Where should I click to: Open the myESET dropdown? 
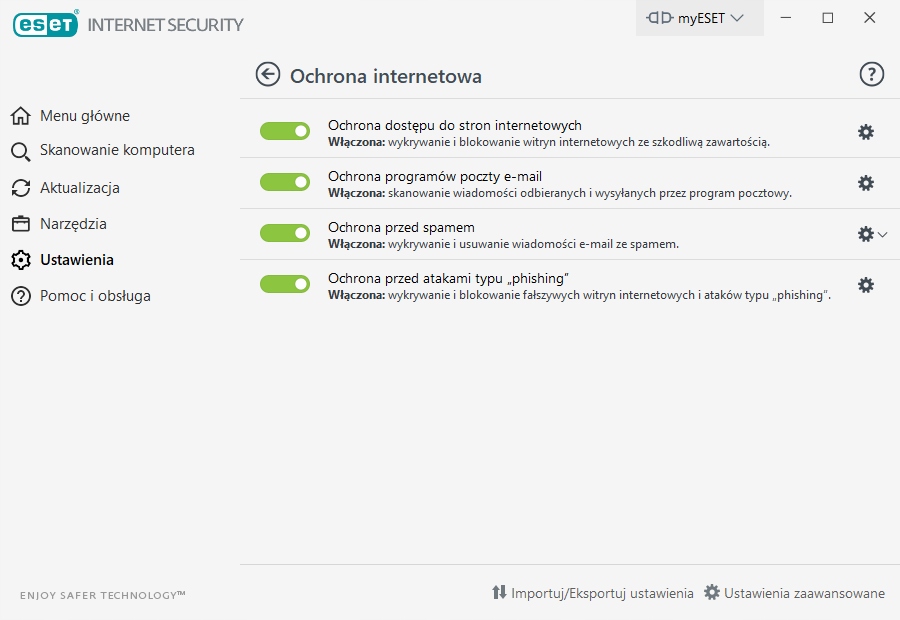(x=699, y=18)
